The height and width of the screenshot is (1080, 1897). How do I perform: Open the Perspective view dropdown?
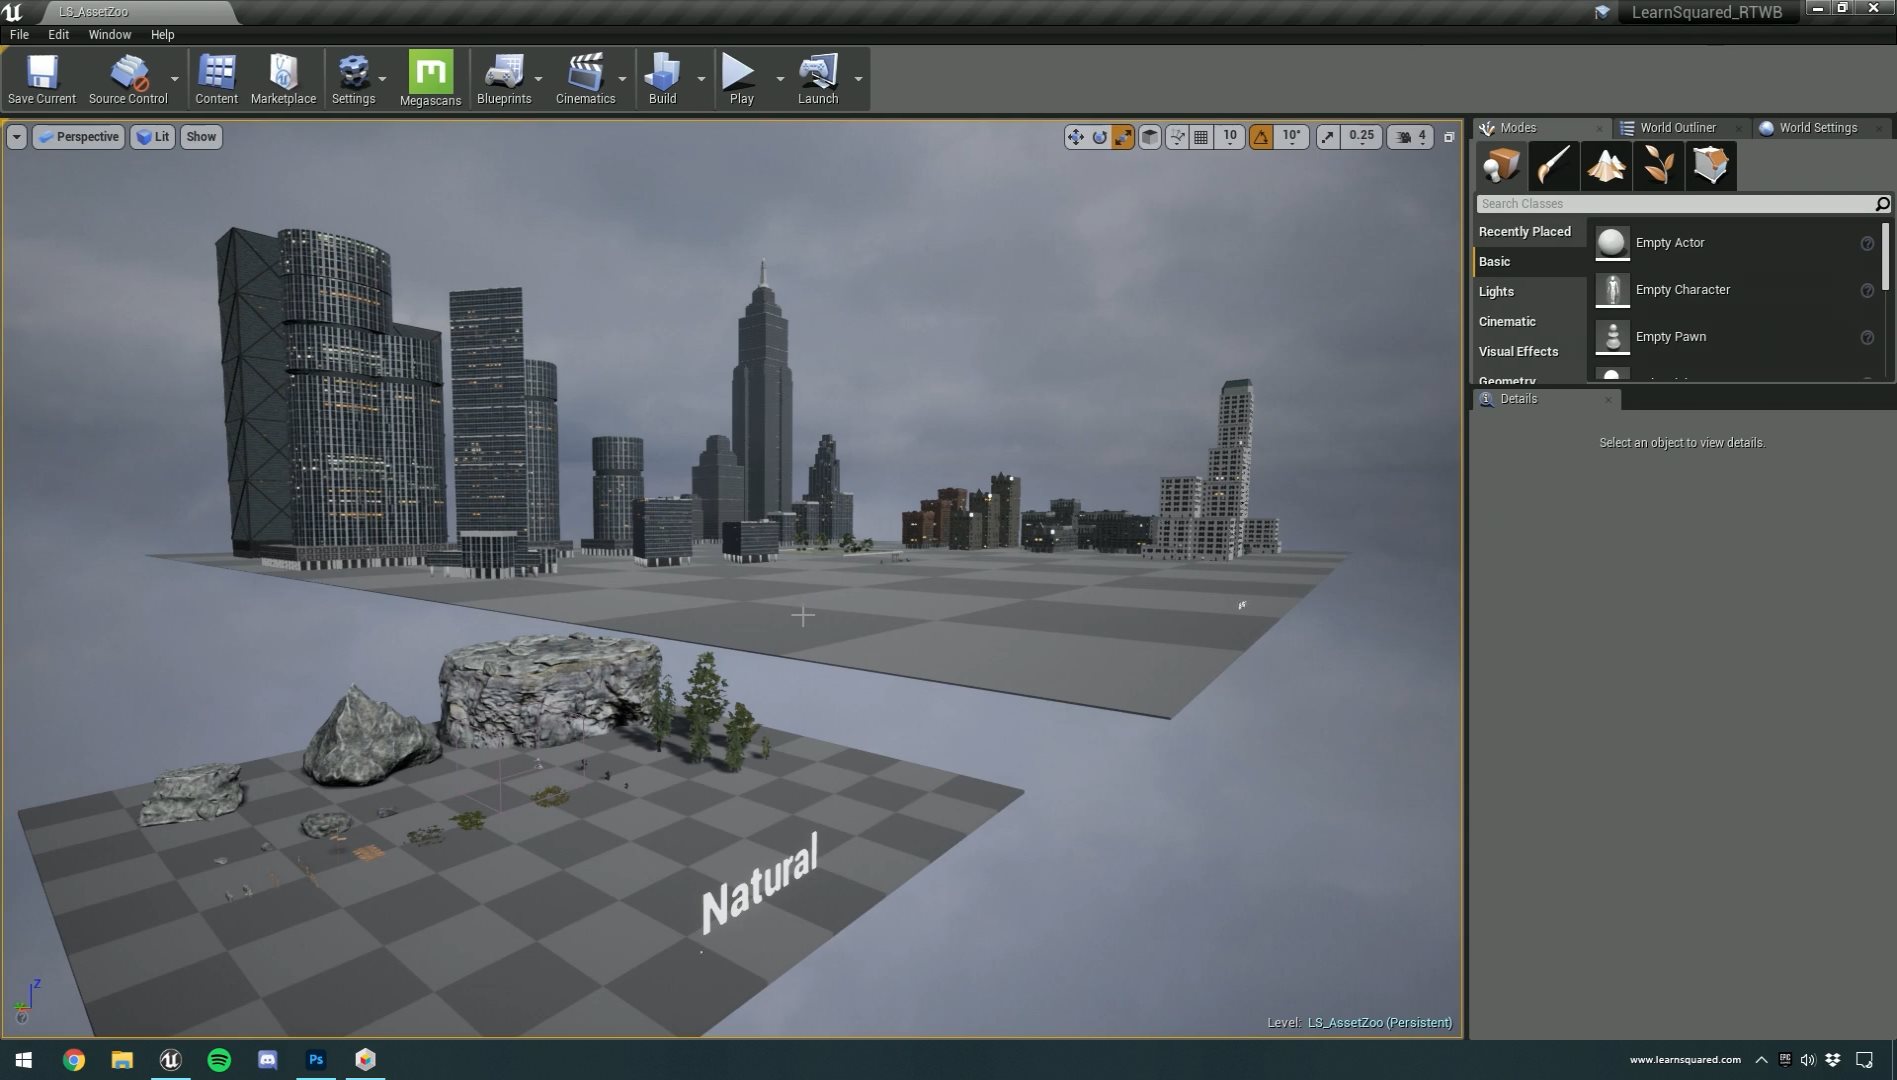pyautogui.click(x=78, y=137)
